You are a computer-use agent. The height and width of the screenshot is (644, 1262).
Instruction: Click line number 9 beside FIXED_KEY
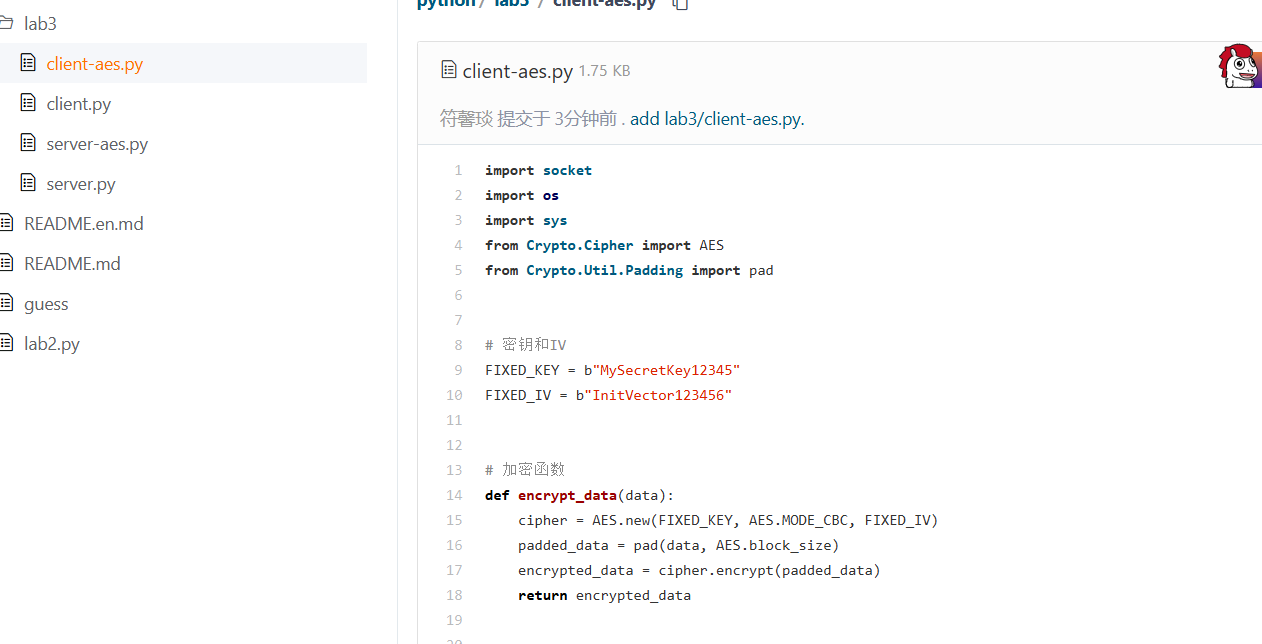(x=458, y=370)
